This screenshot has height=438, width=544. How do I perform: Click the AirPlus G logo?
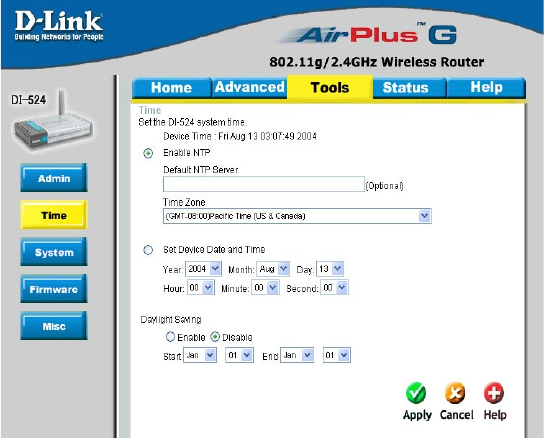tap(368, 34)
